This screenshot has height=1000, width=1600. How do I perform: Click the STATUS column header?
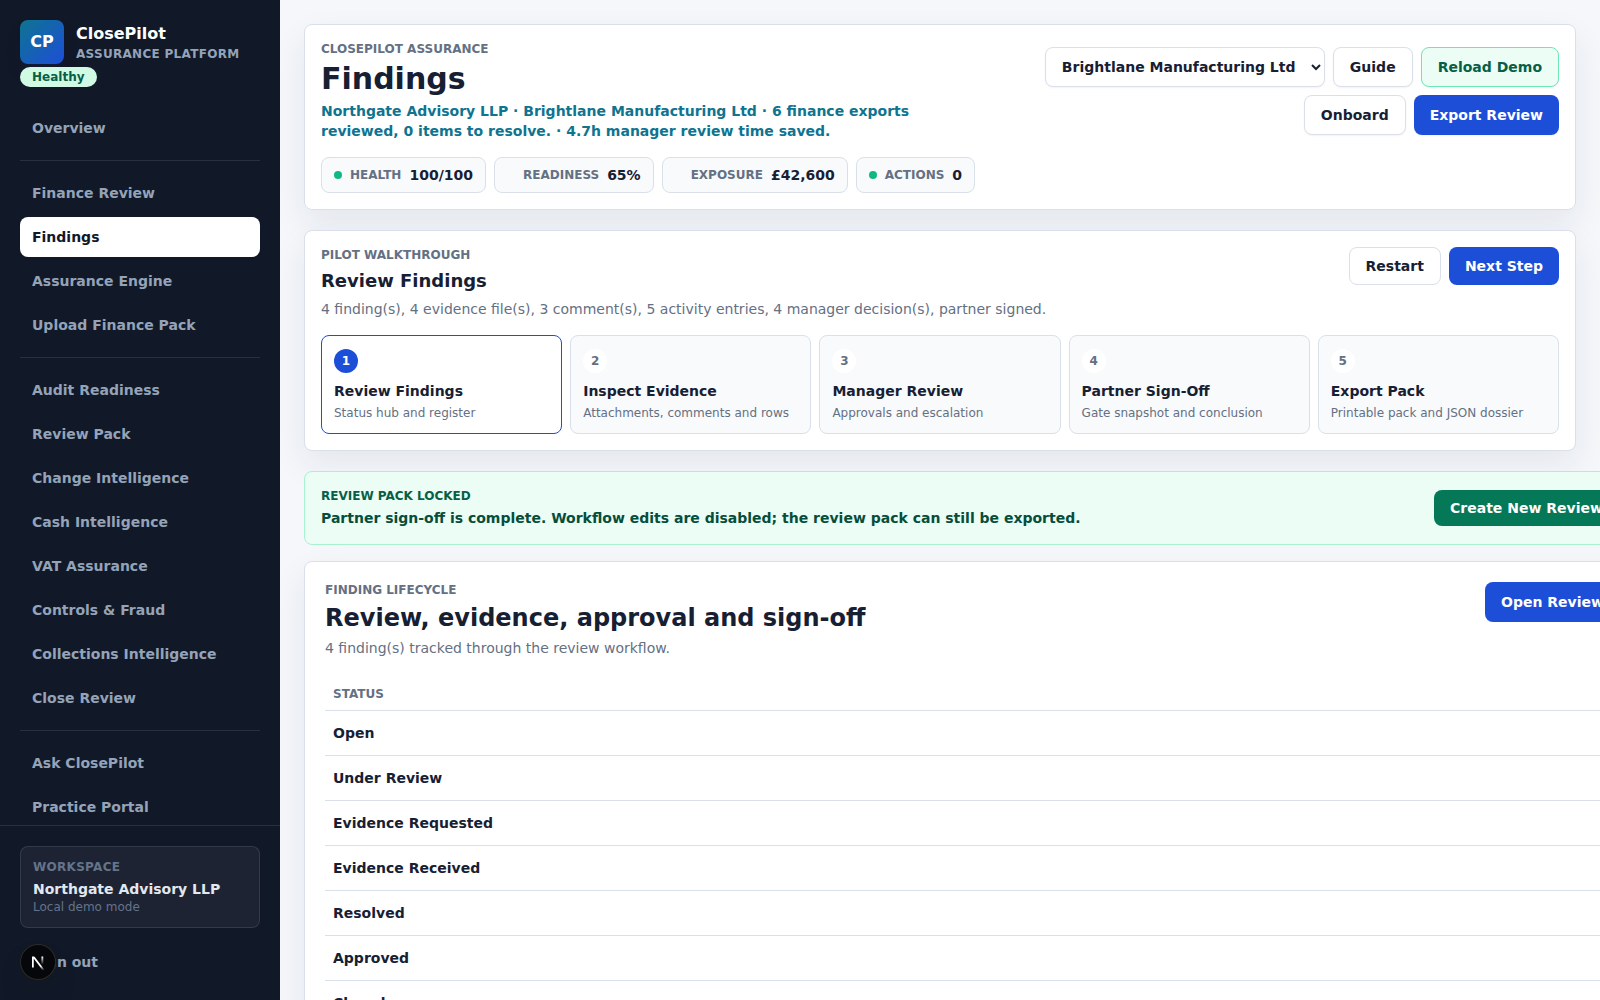tap(358, 693)
